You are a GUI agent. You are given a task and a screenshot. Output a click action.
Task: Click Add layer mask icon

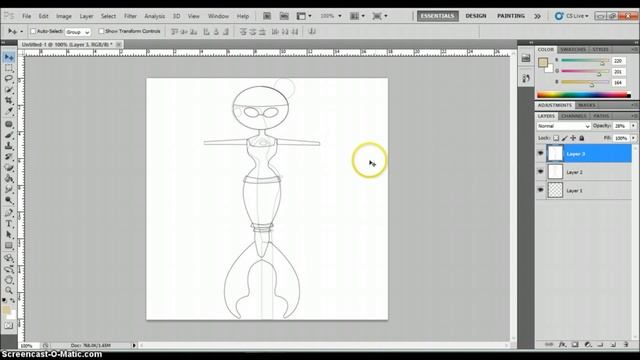coord(575,344)
